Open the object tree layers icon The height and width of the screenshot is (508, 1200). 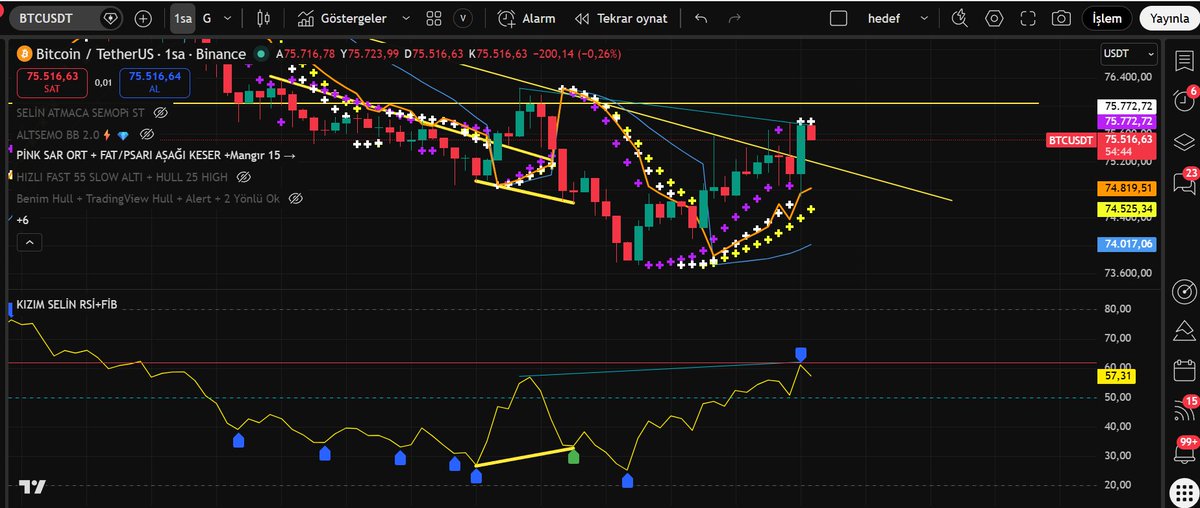(1185, 143)
